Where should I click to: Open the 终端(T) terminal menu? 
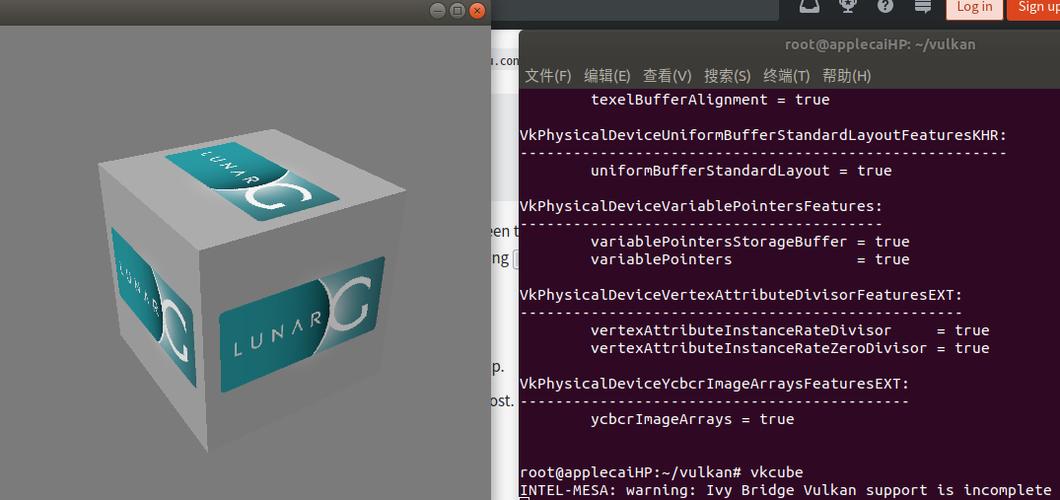[x=786, y=76]
